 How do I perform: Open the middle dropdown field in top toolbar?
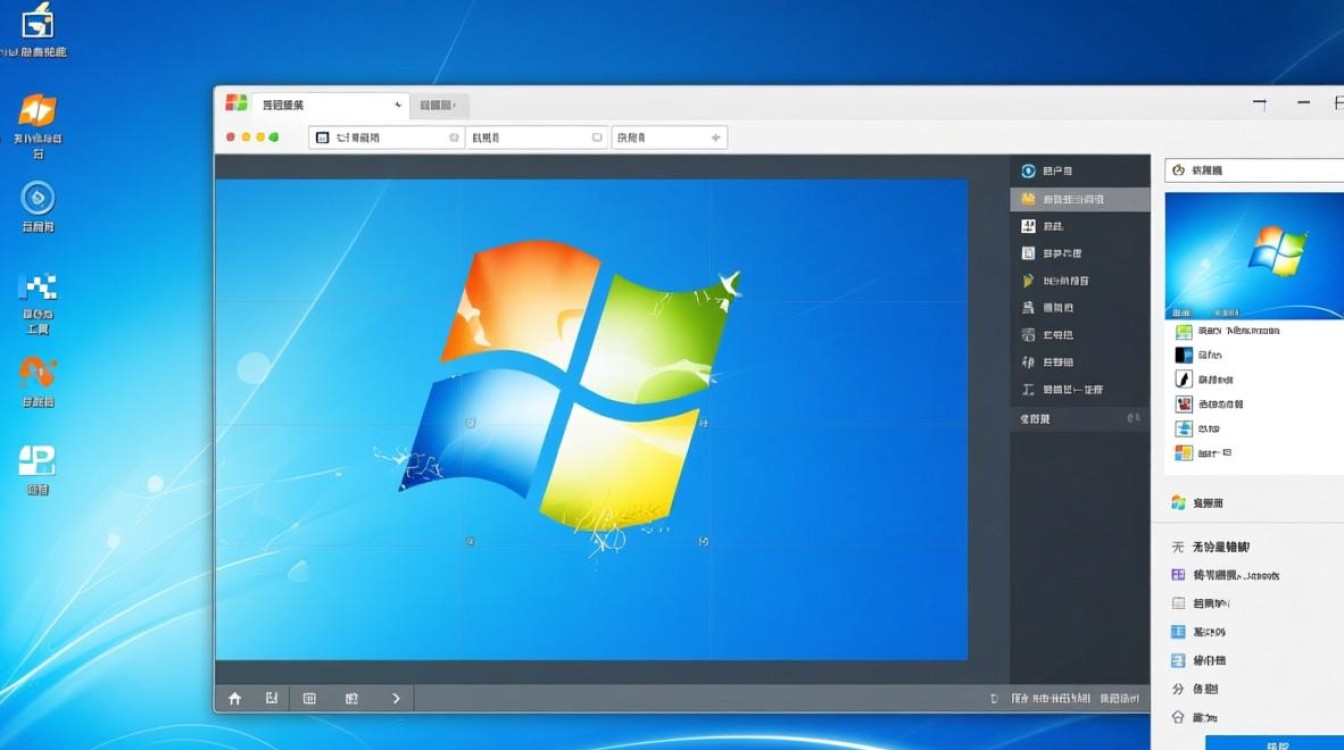pyautogui.click(x=537, y=137)
